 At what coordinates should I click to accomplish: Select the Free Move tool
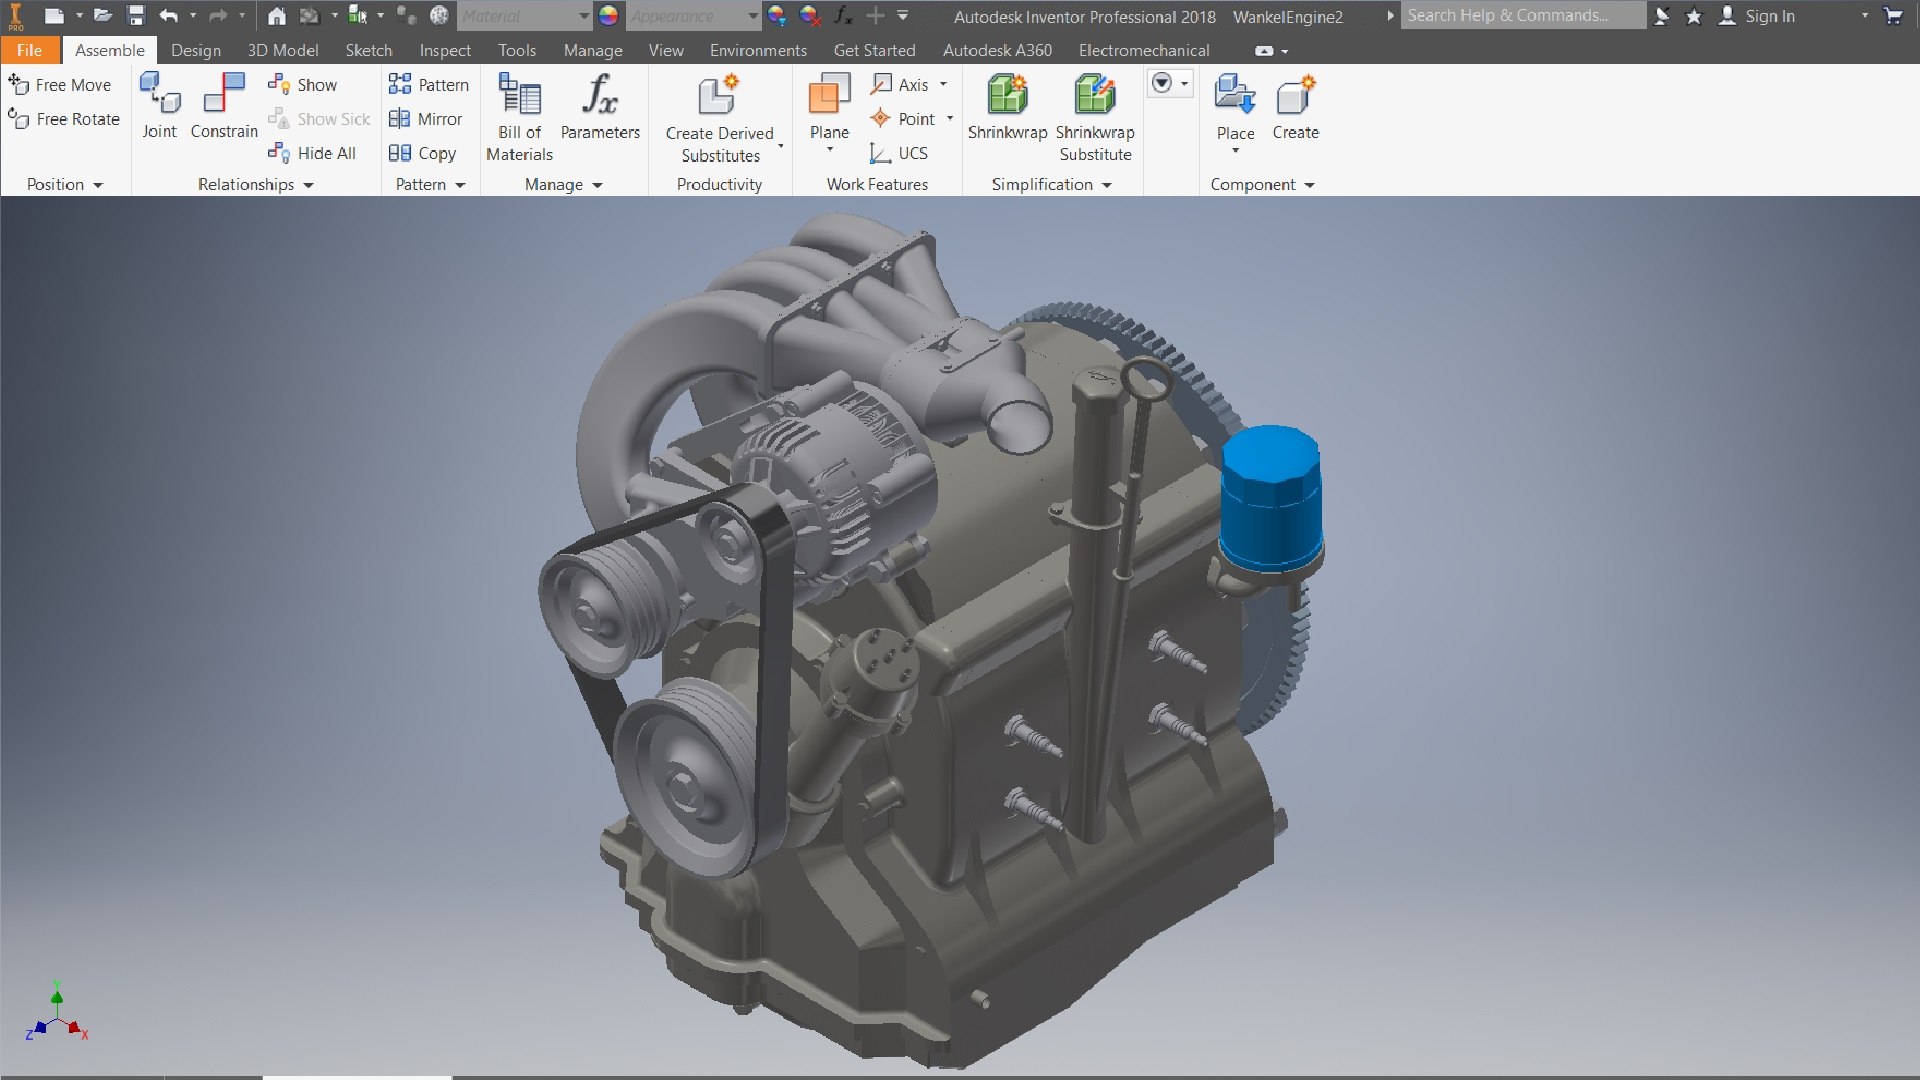[x=60, y=85]
